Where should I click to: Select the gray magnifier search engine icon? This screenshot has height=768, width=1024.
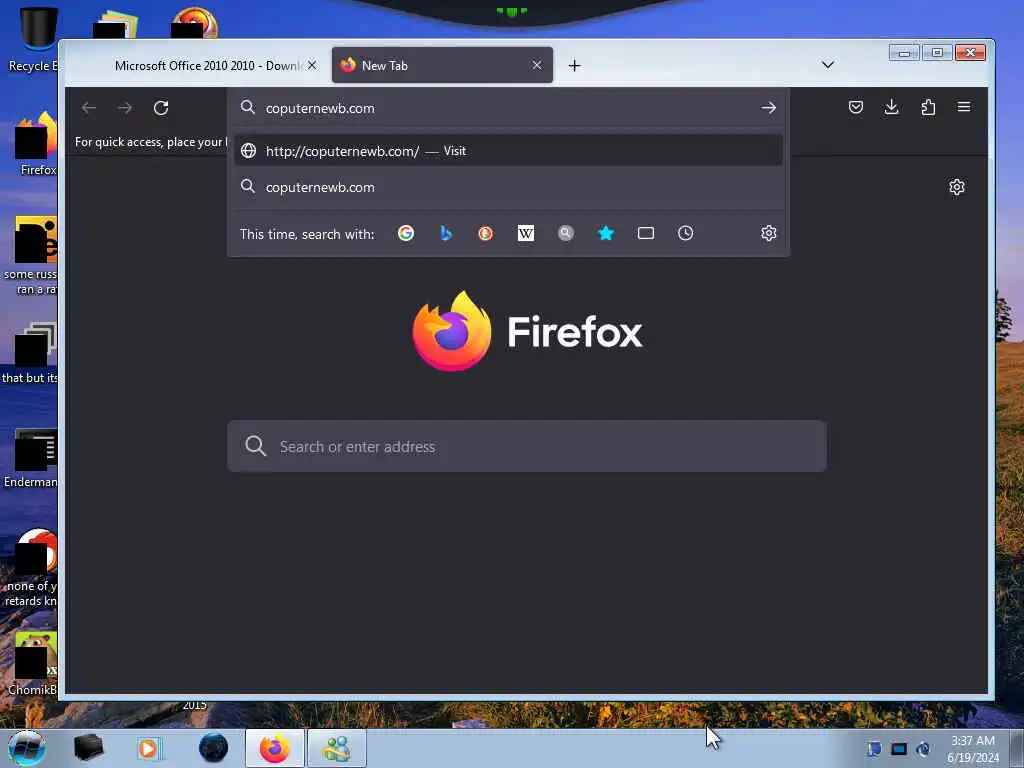click(566, 233)
